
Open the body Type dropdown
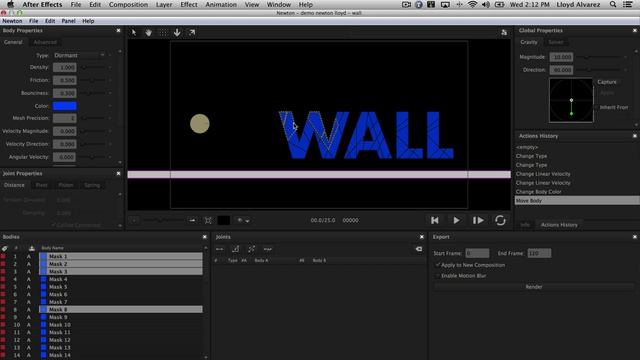coord(79,55)
